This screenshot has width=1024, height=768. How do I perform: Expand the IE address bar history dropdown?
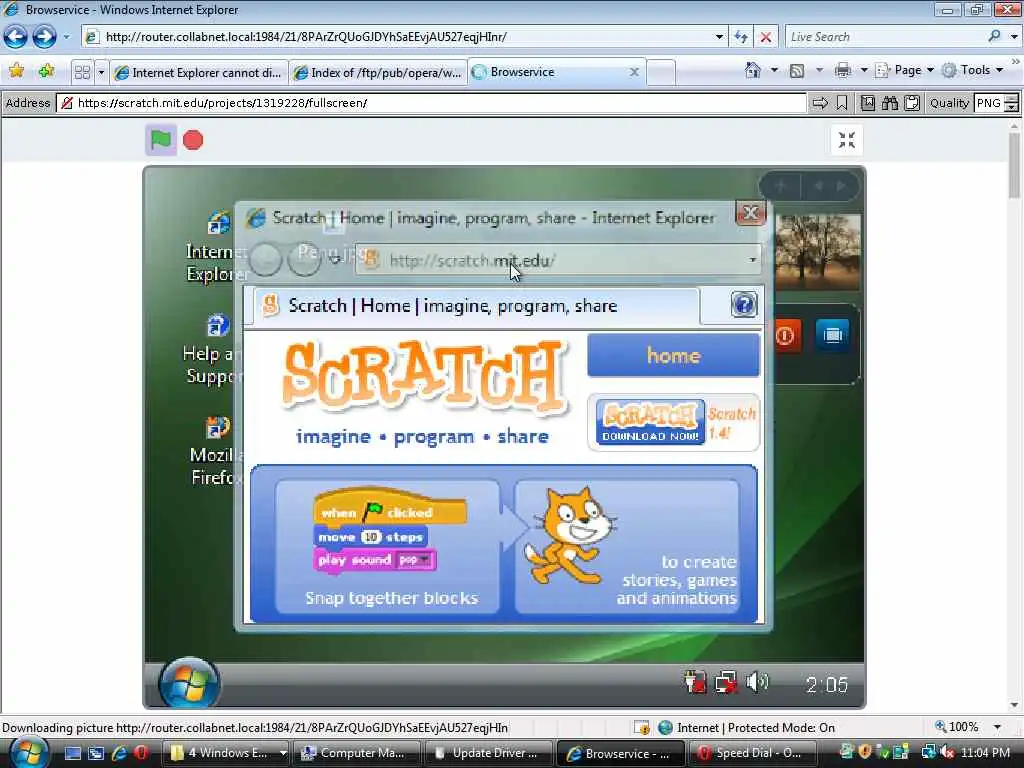[719, 37]
